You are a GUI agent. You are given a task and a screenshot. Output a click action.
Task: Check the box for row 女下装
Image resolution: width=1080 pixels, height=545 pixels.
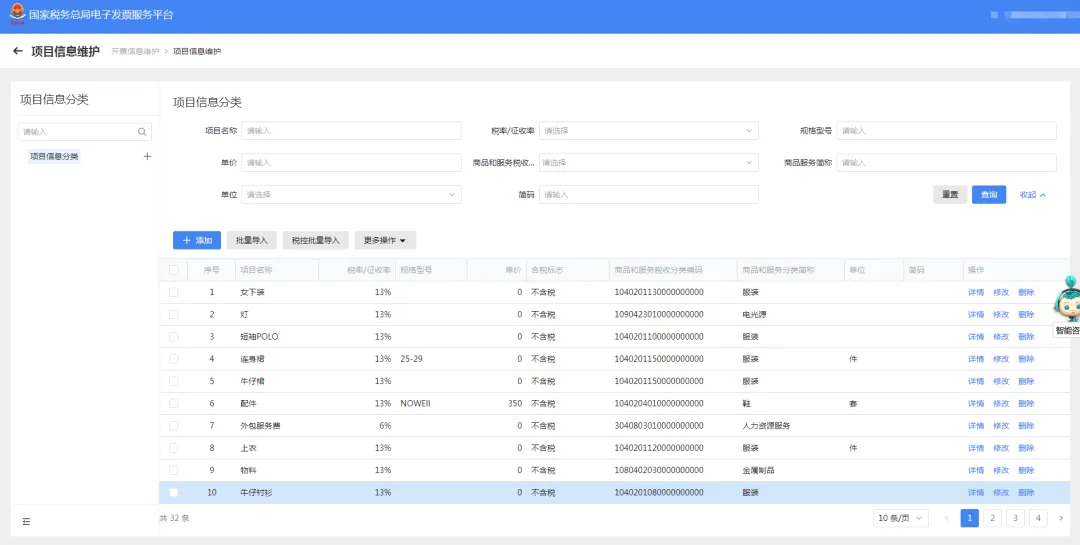coord(174,292)
